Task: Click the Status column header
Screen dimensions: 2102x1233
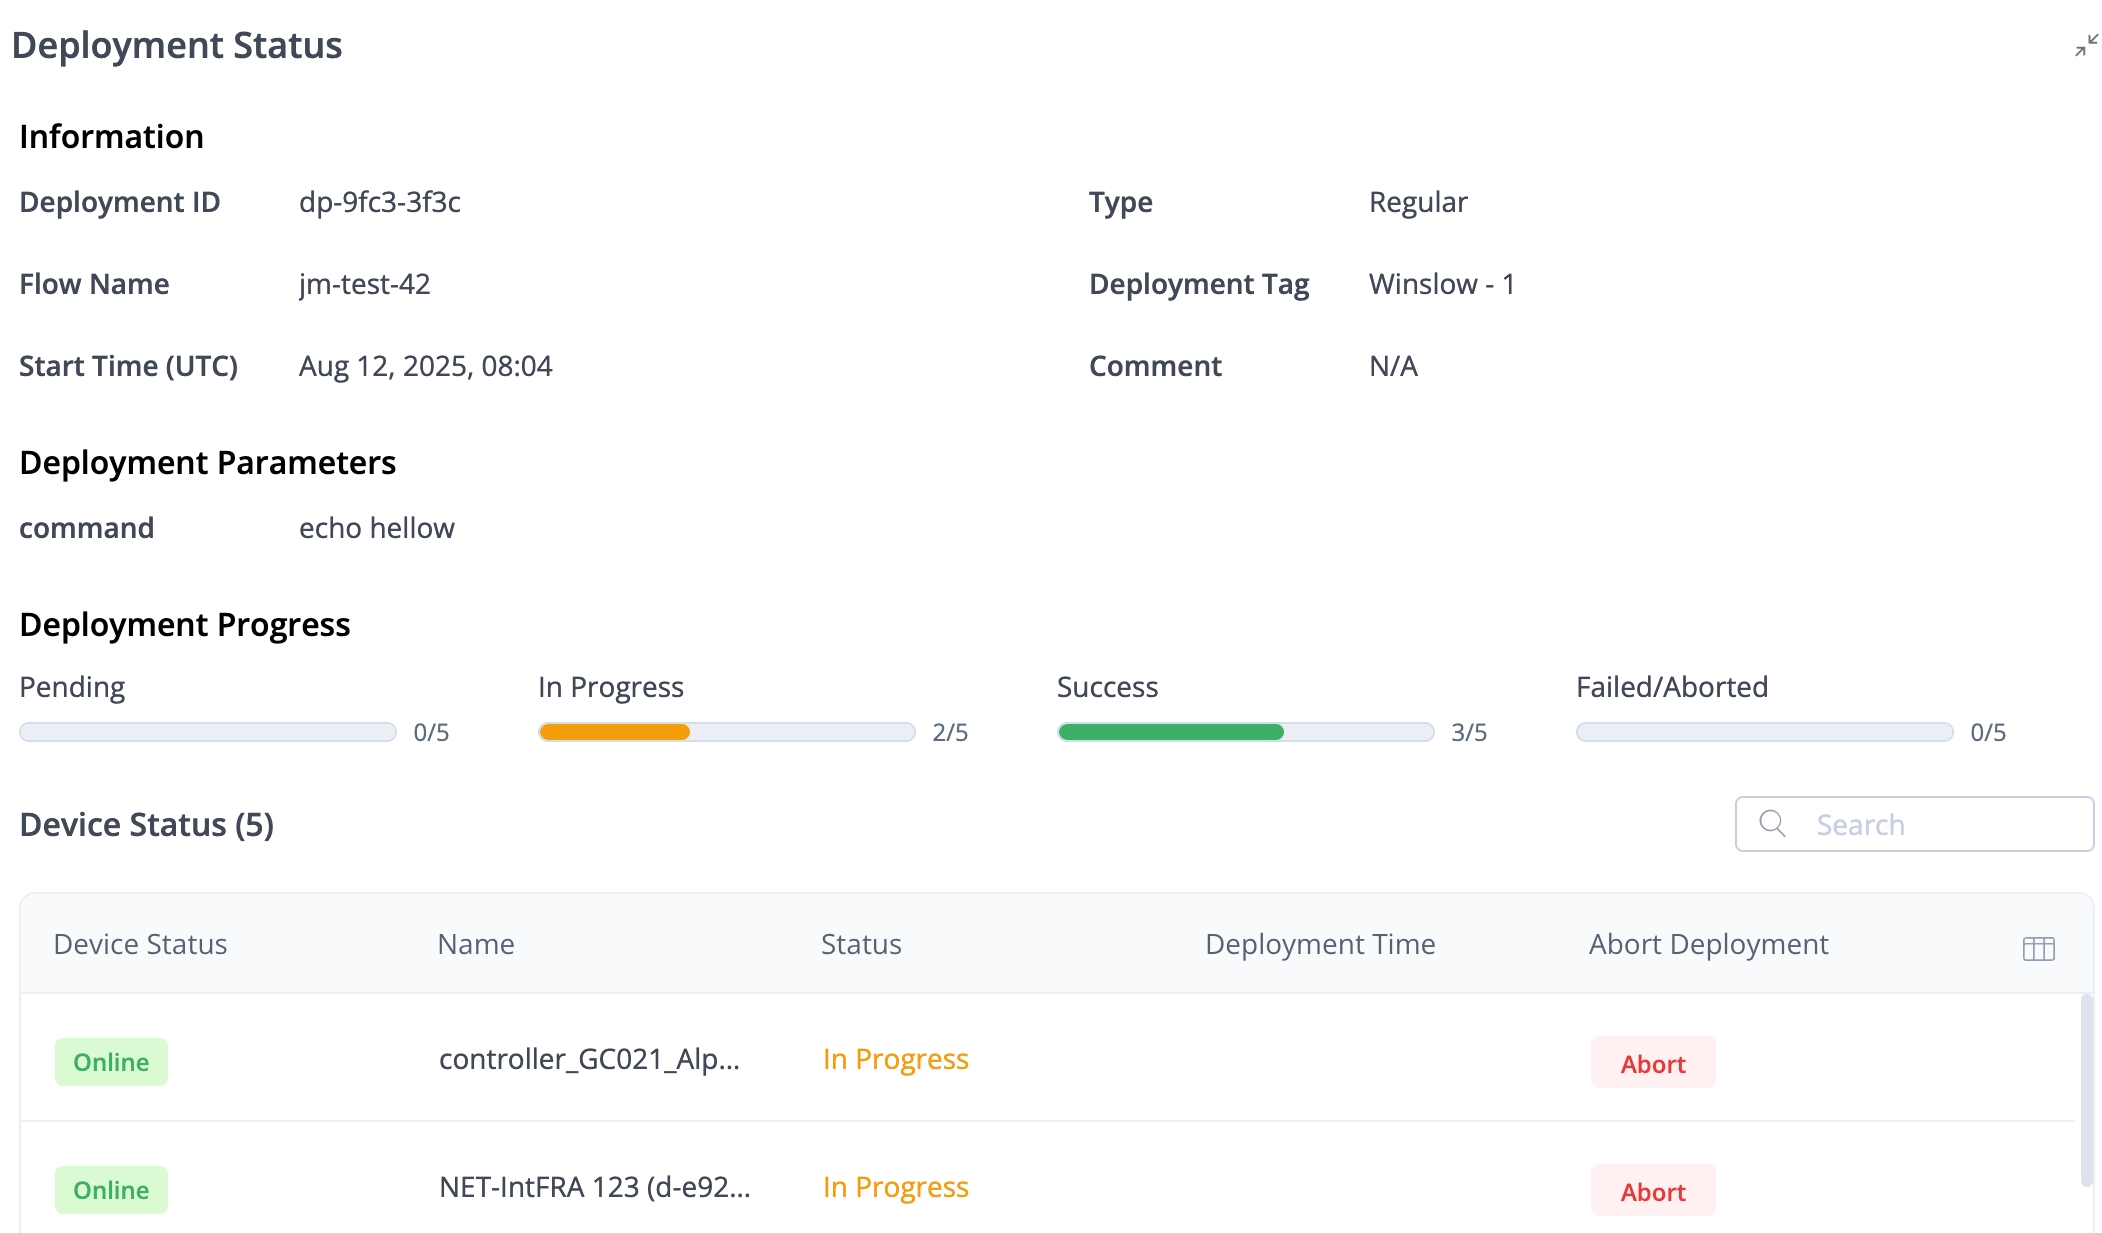Action: (x=861, y=944)
